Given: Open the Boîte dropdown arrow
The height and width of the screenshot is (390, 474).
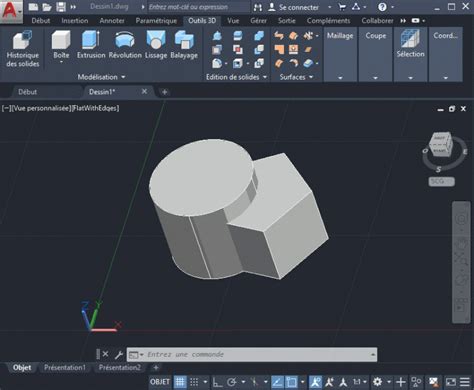Looking at the screenshot, I should point(61,62).
